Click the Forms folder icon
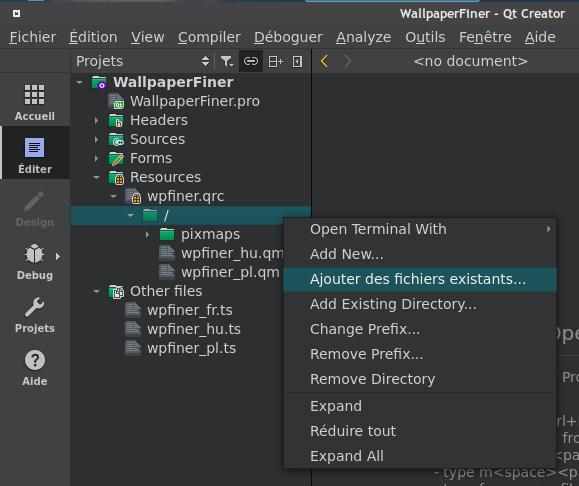579x486 pixels. pos(116,158)
